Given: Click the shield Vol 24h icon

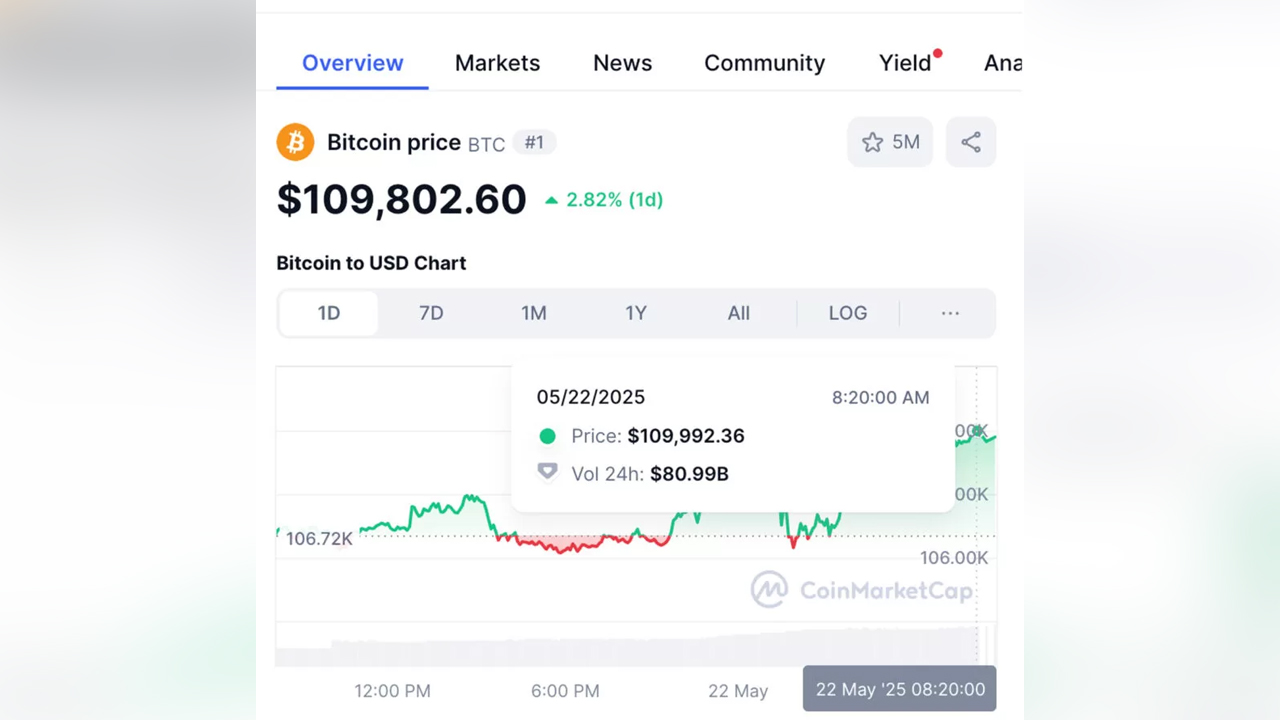Looking at the screenshot, I should coord(547,471).
